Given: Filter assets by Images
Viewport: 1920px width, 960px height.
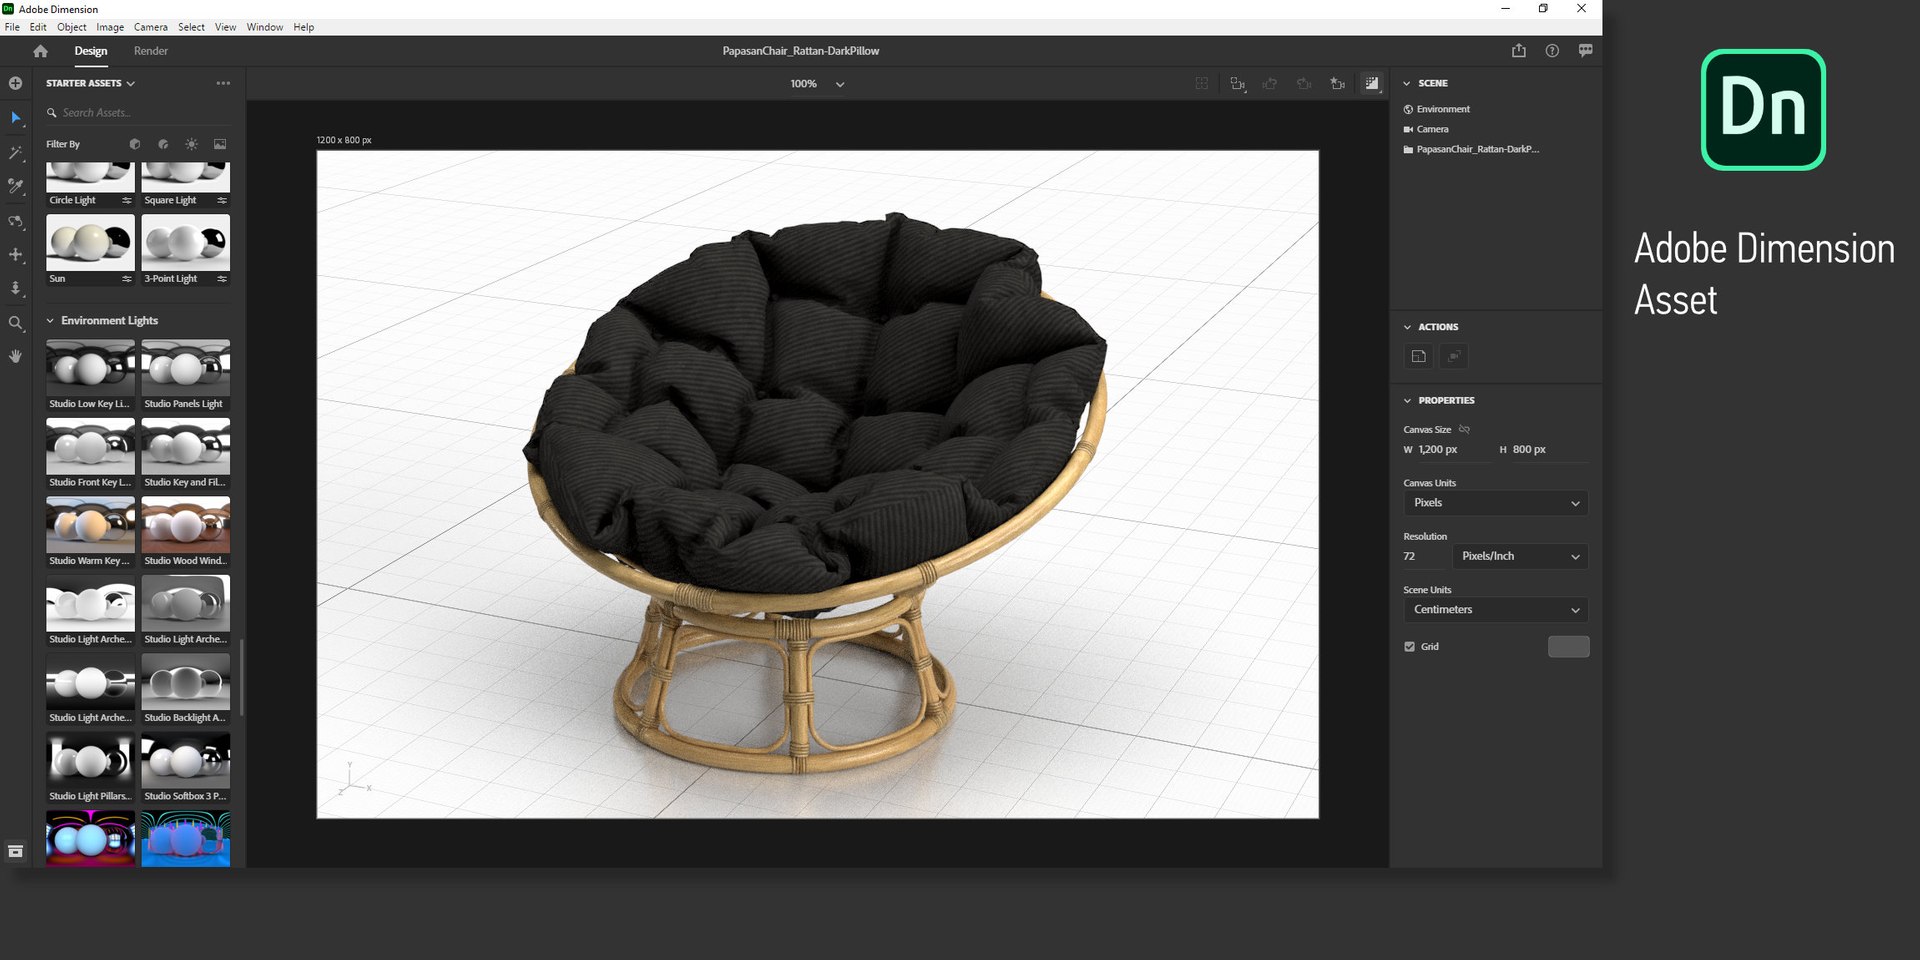Looking at the screenshot, I should coord(220,144).
